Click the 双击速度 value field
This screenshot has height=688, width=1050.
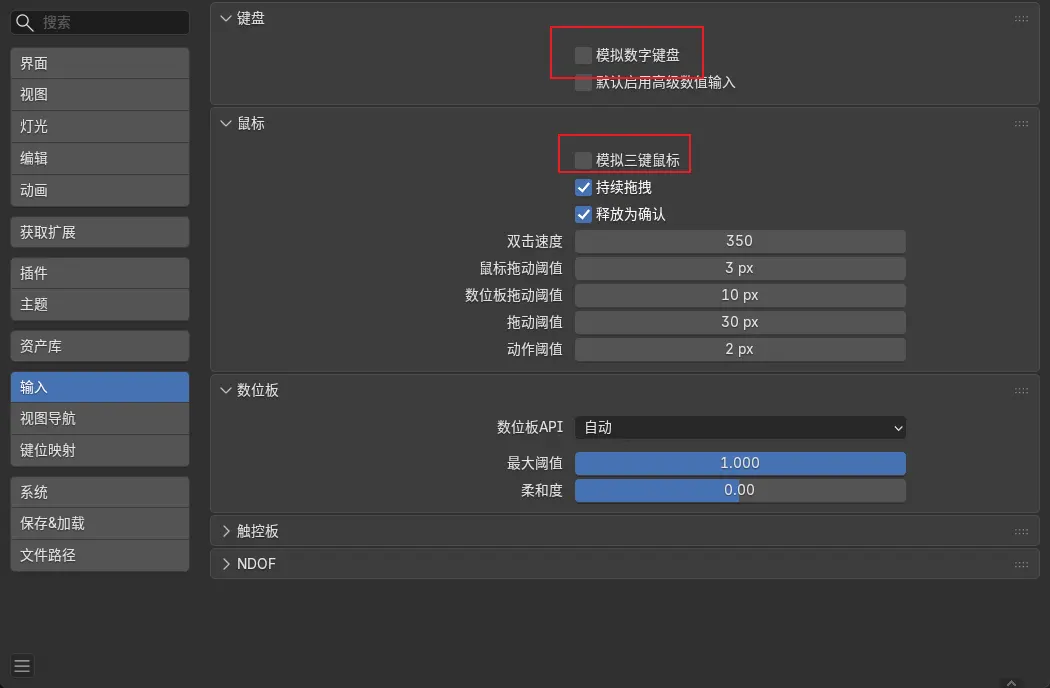tap(740, 241)
